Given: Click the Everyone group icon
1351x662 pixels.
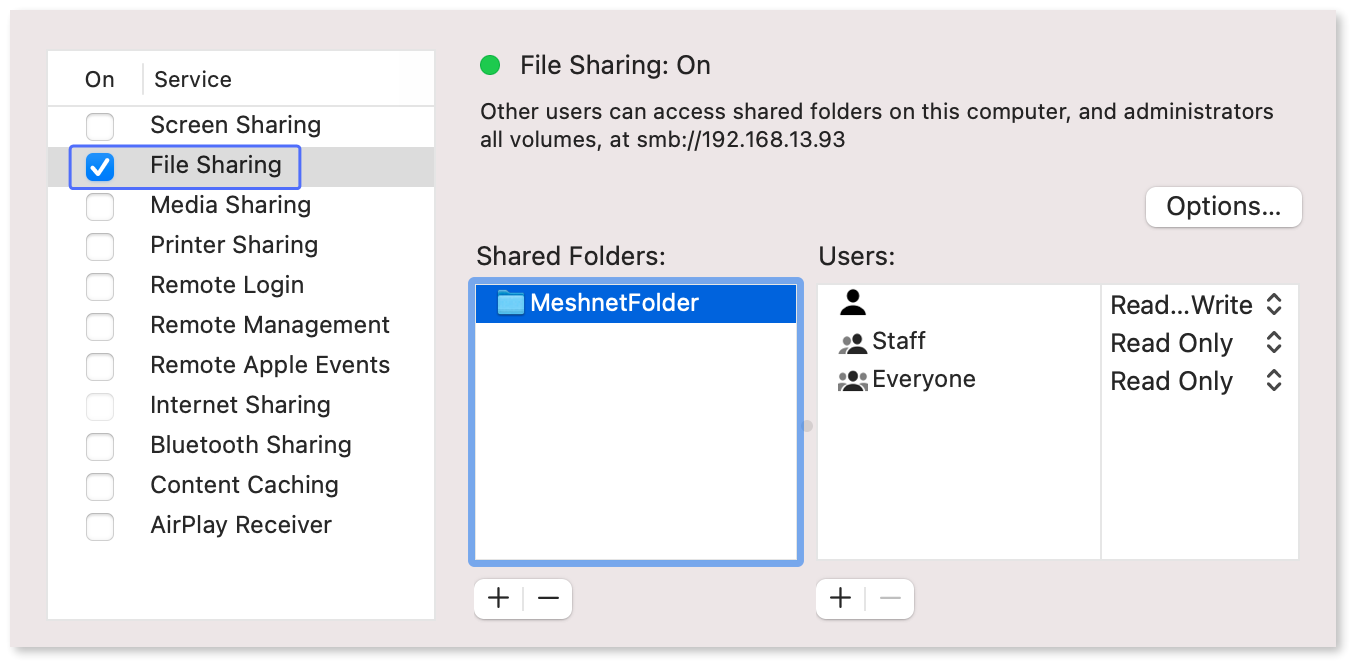Looking at the screenshot, I should coord(852,379).
